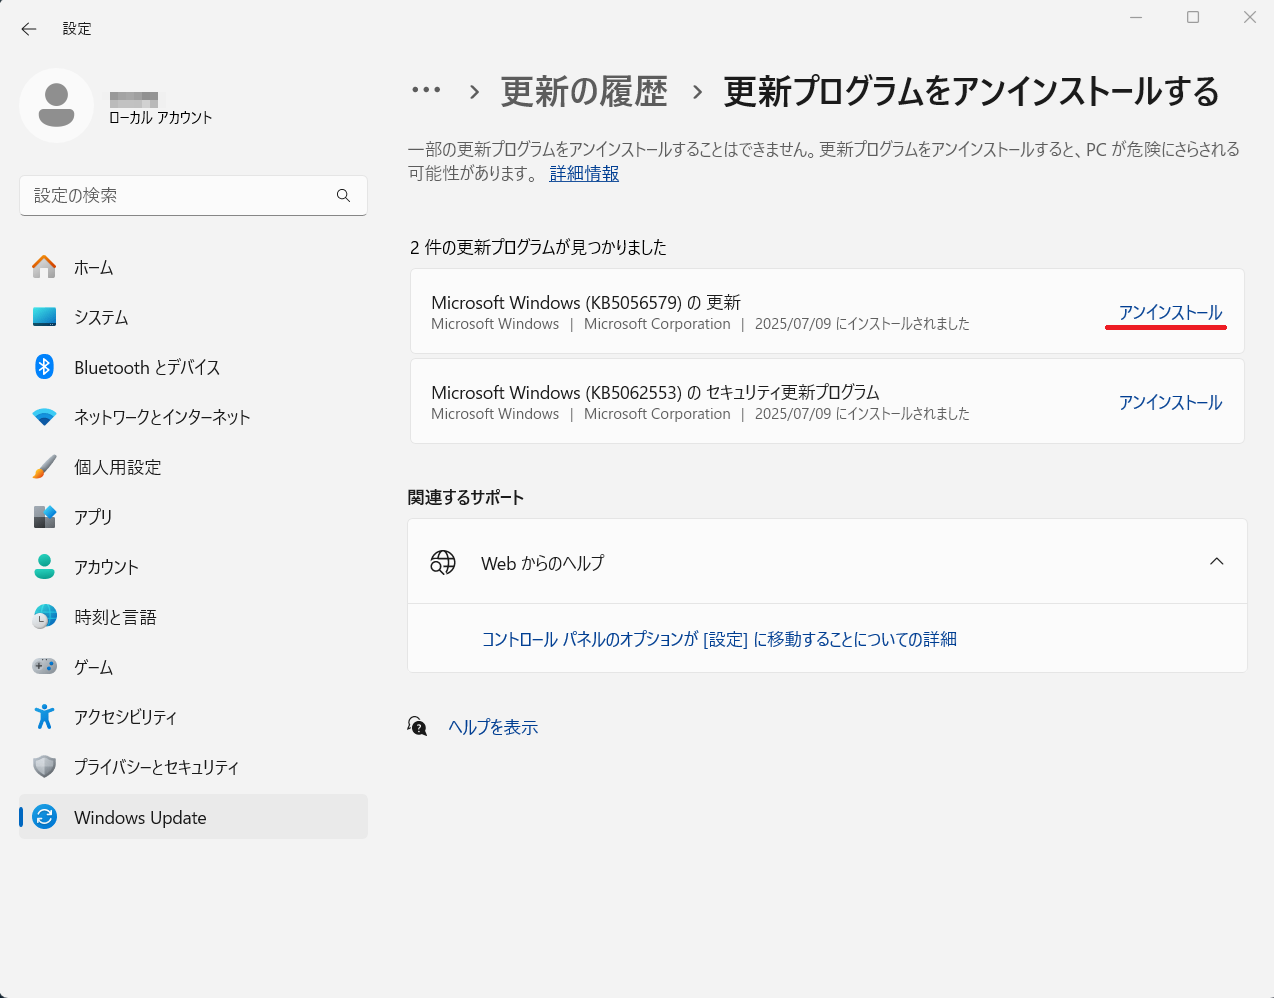The height and width of the screenshot is (998, 1274).
Task: Expand the breadcrumb ellipsis menu
Action: 426,90
